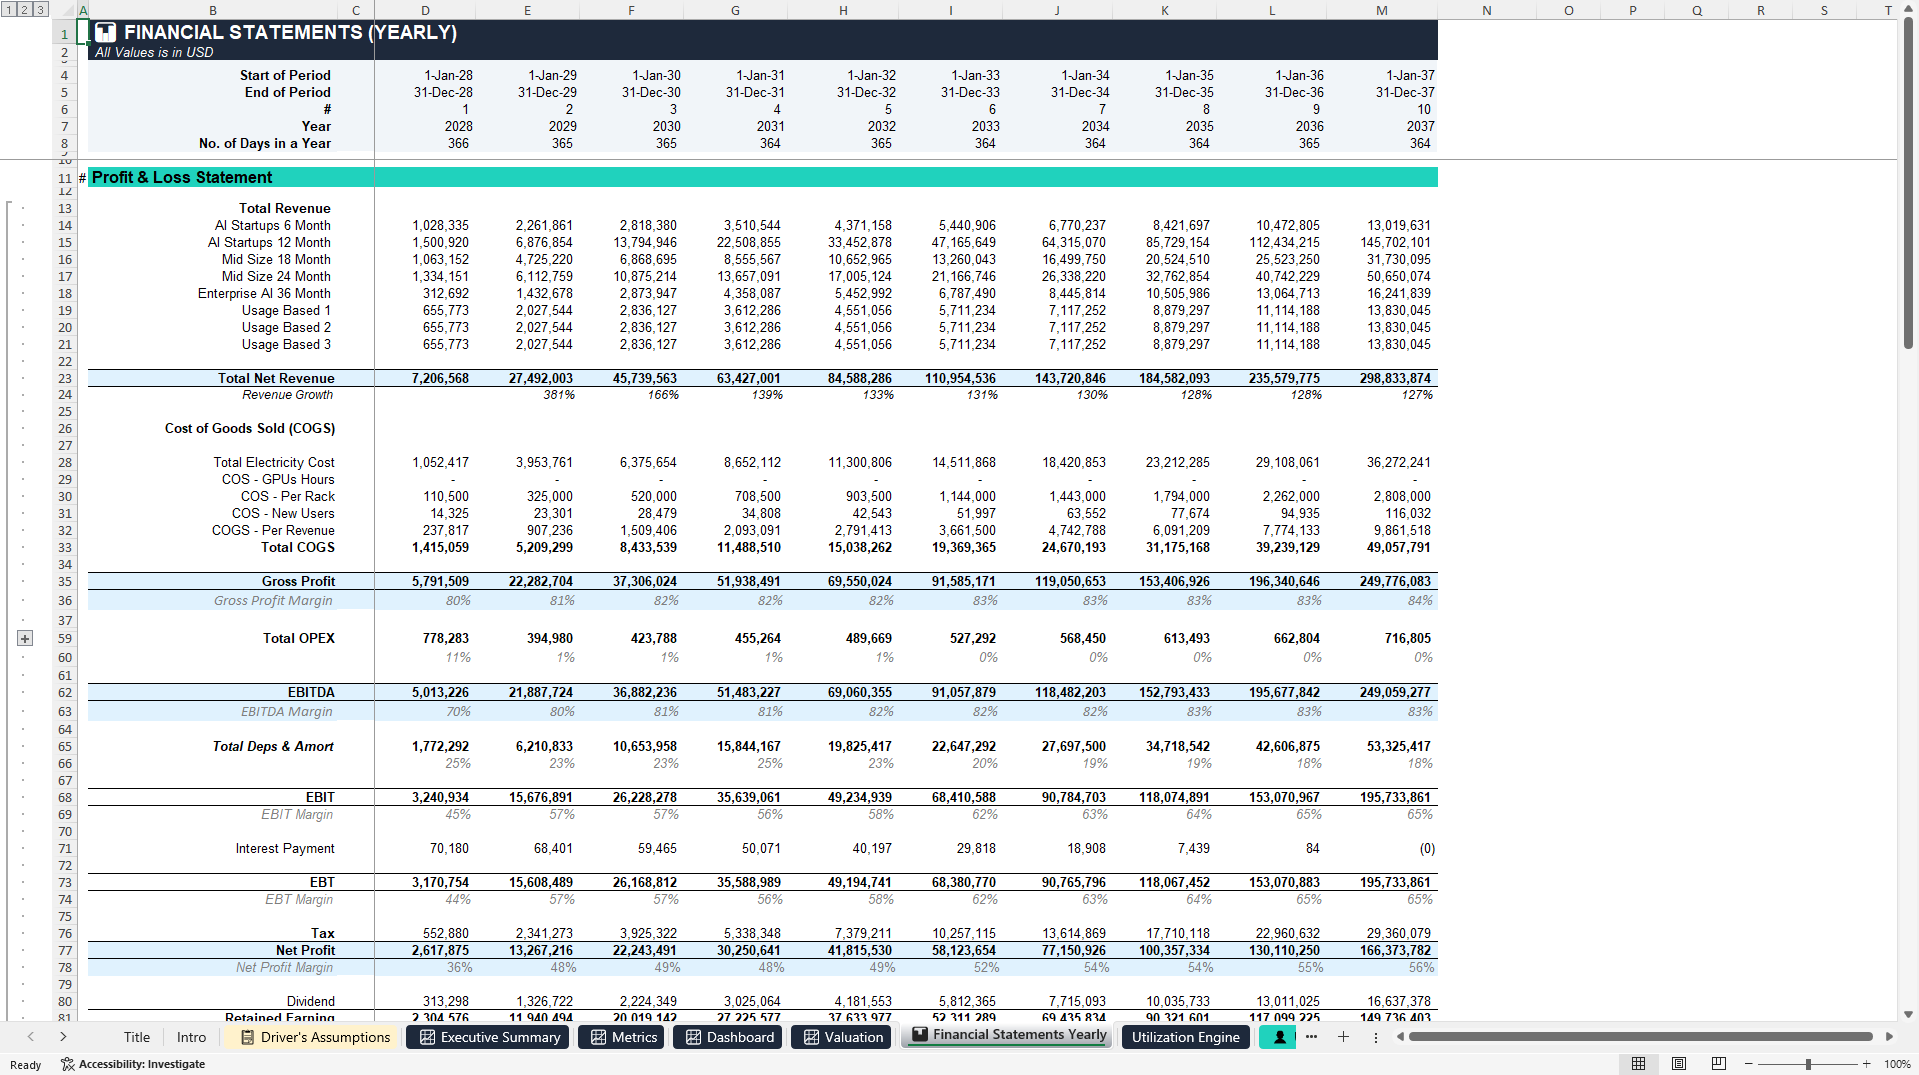Click the horizontal scrollbar thumb
This screenshot has width=1919, height=1075.
(1641, 1037)
